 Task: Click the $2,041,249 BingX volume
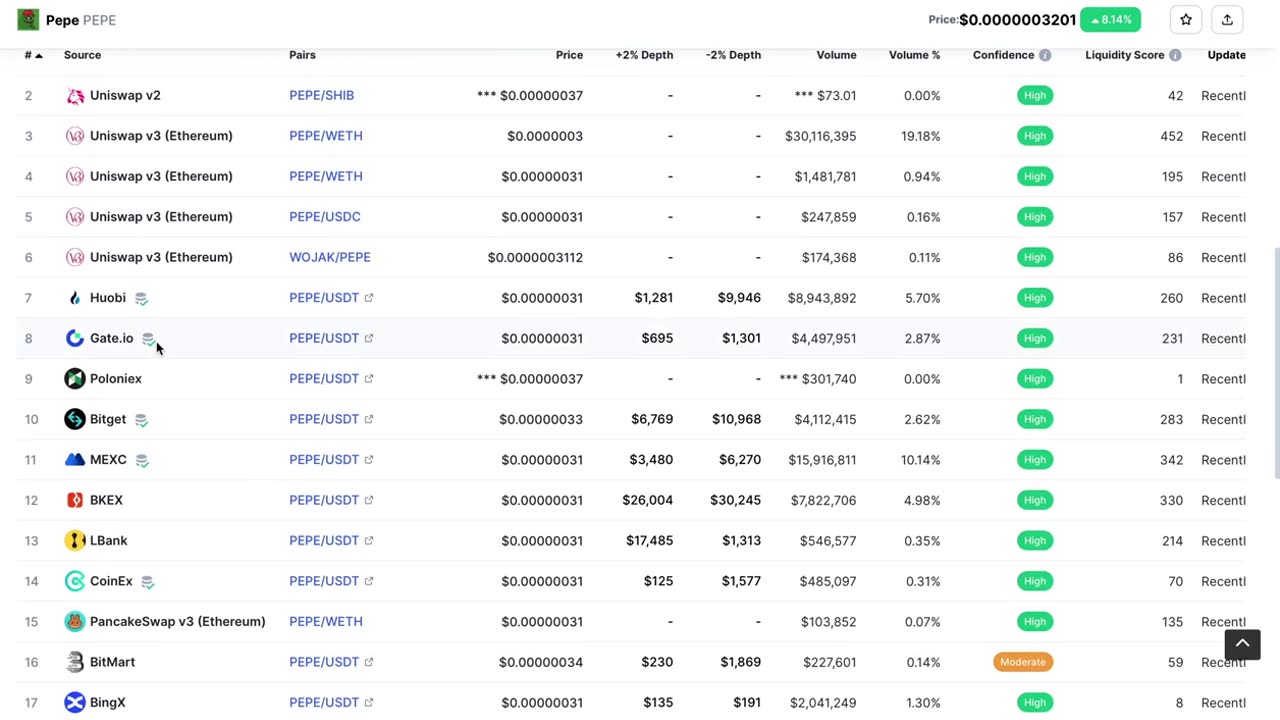pos(823,703)
